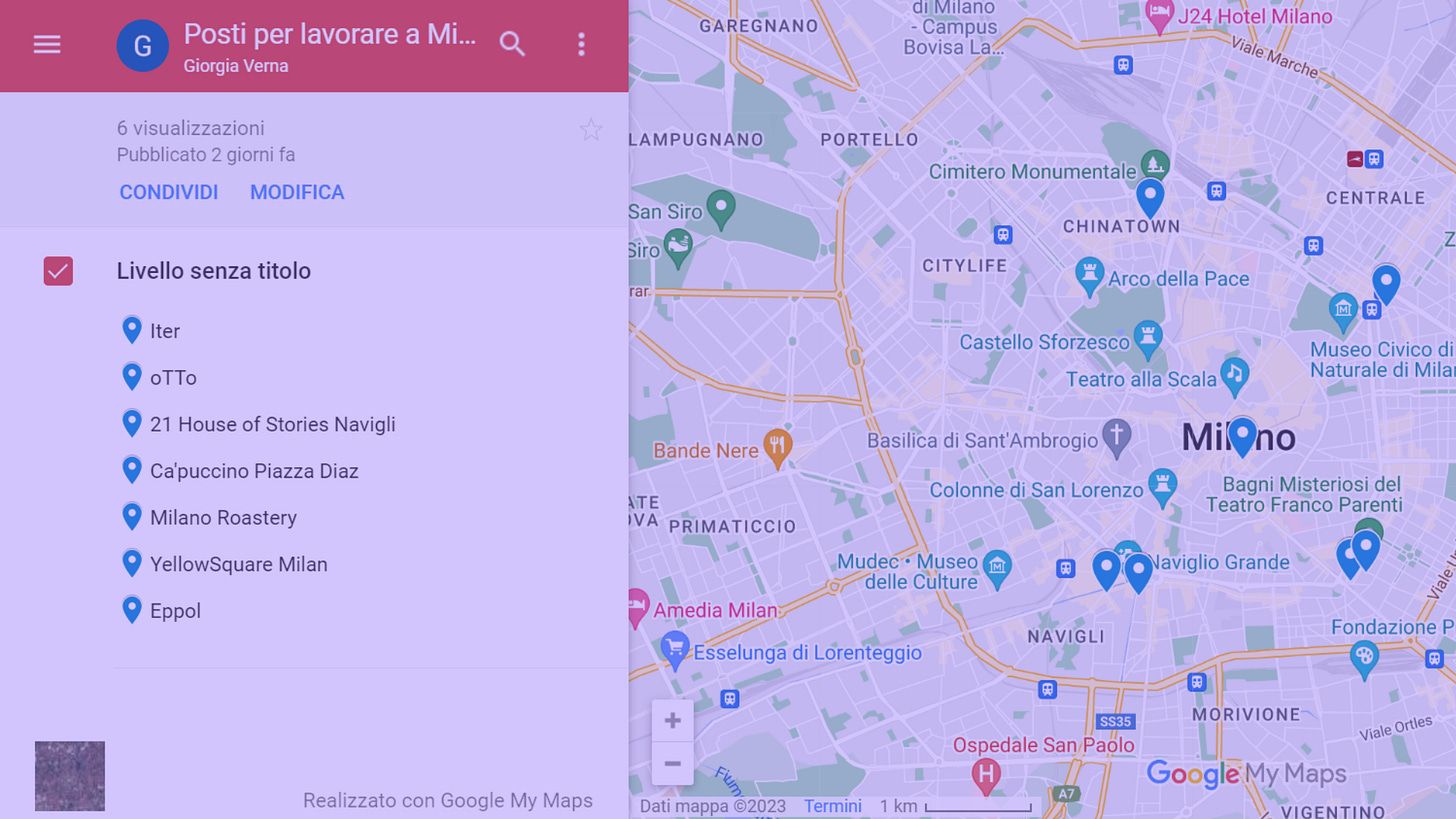Click the Castello Sforzesco landmark icon
The image size is (1456, 819).
click(x=1148, y=338)
